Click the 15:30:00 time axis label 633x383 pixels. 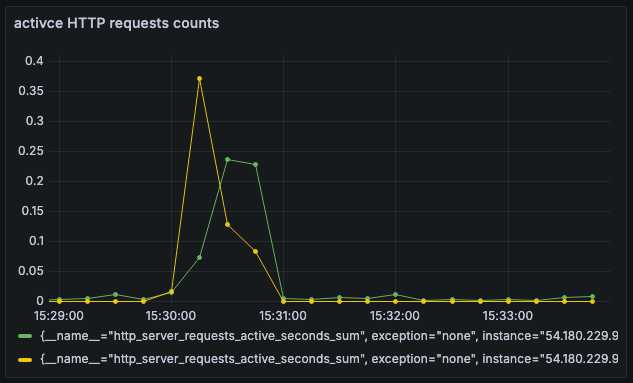[x=171, y=316]
